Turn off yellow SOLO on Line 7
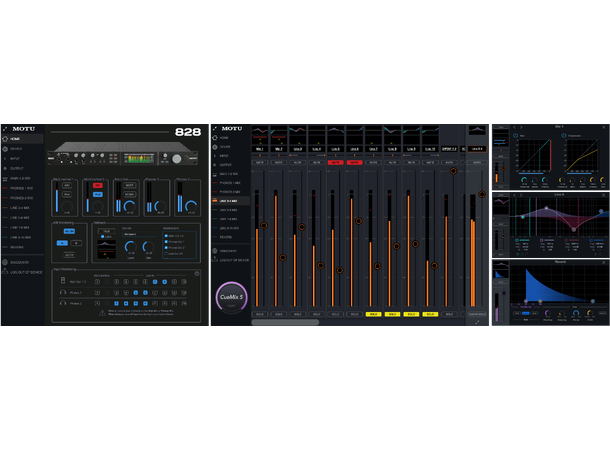This screenshot has height=450, width=610. point(373,314)
